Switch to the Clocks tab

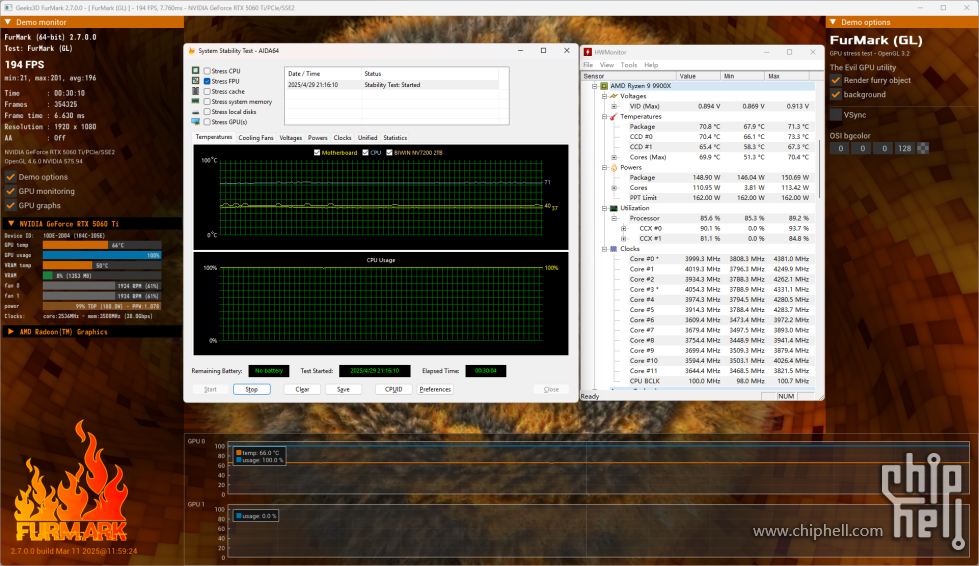pos(342,138)
